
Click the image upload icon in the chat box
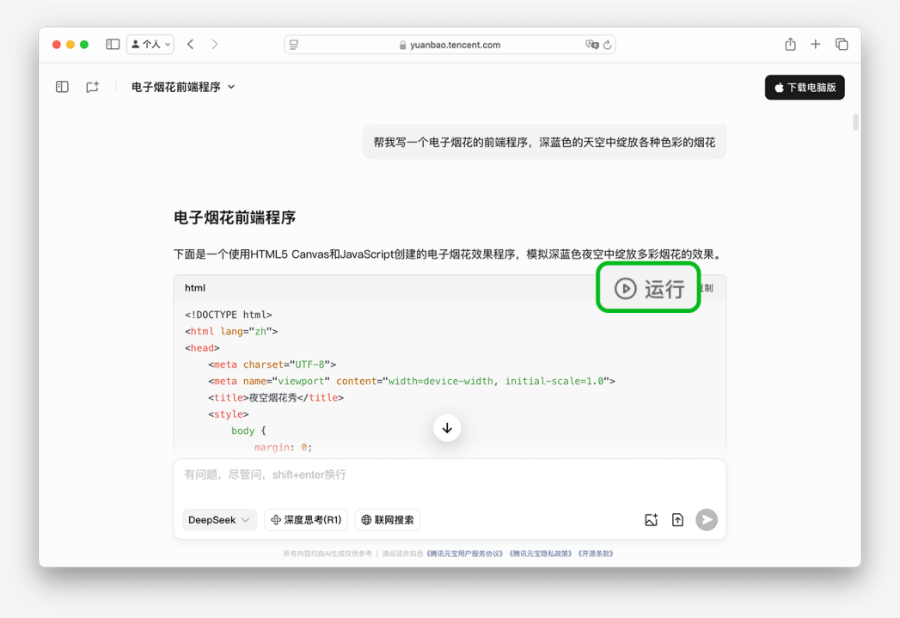click(x=651, y=520)
